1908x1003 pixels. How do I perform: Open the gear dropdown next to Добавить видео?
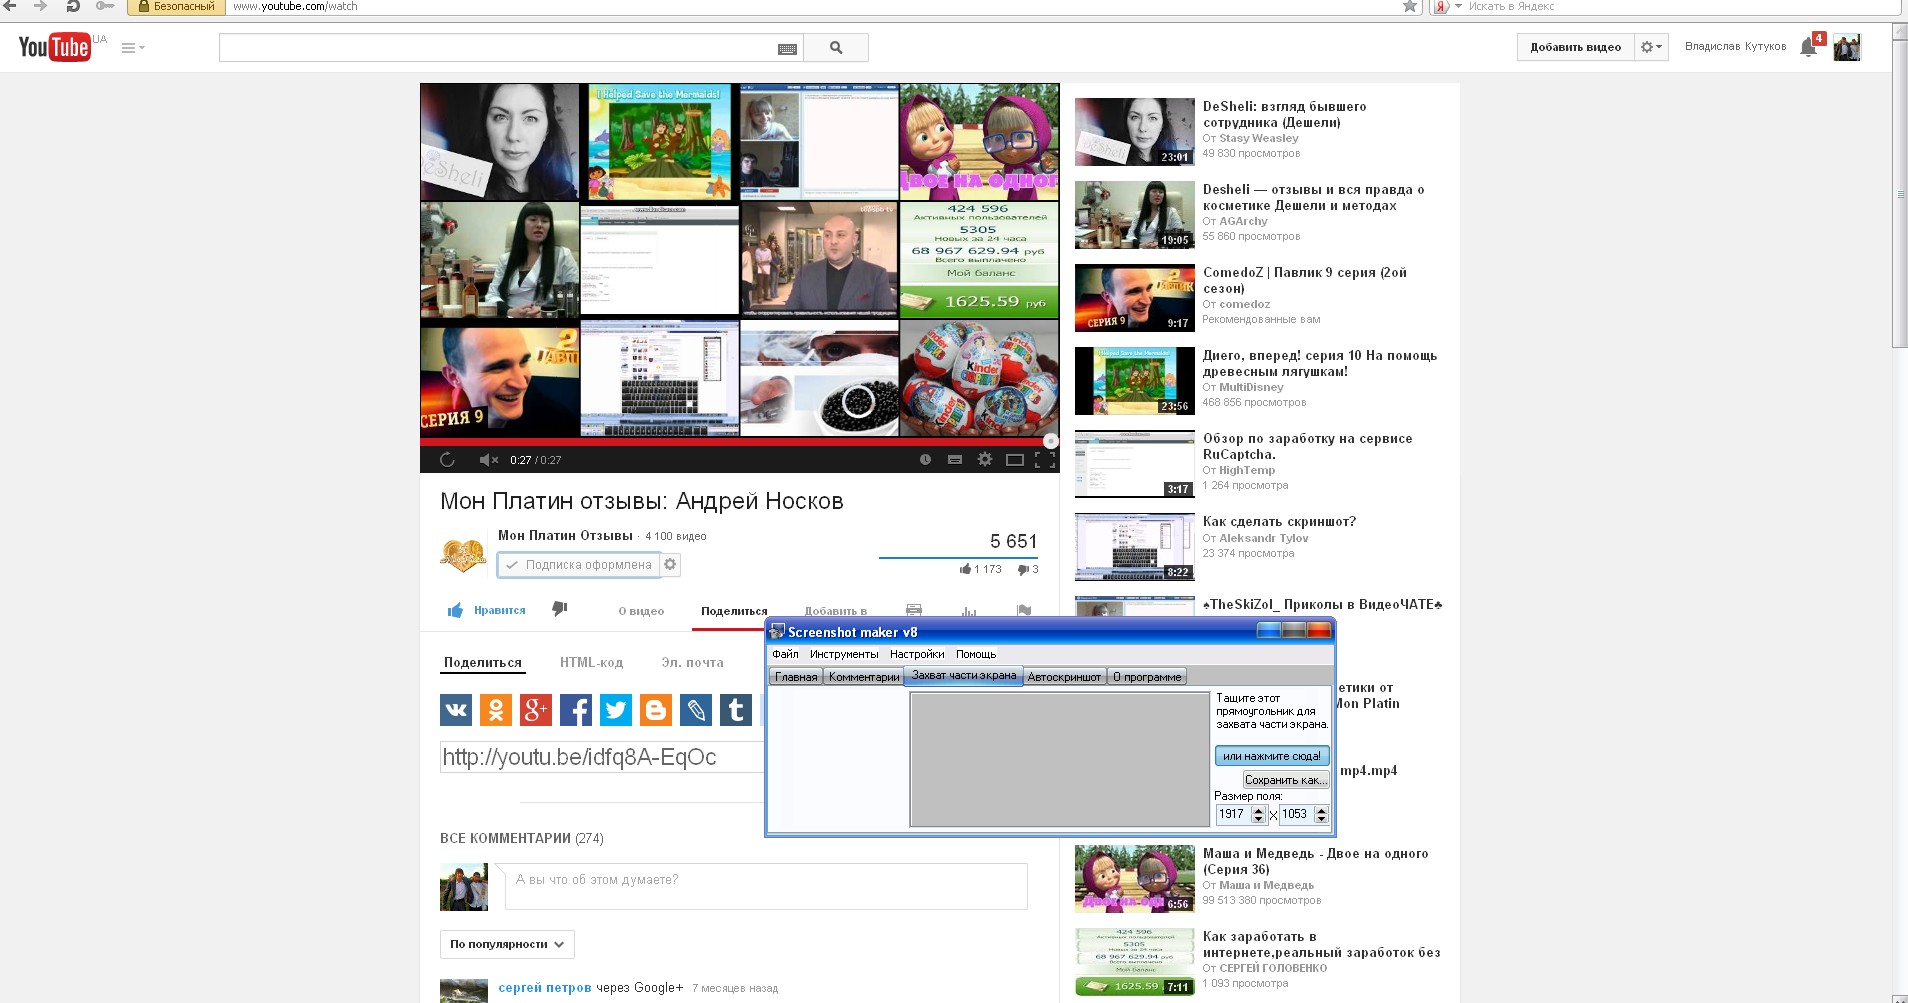click(x=1650, y=47)
